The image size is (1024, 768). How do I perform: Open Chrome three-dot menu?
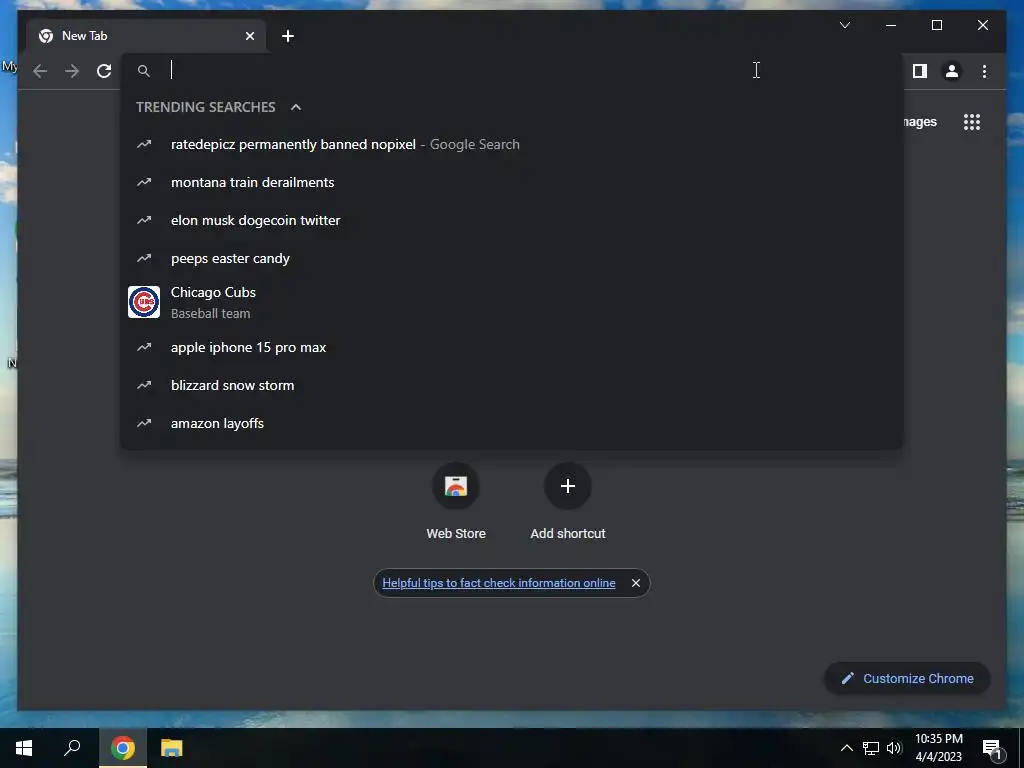(984, 71)
